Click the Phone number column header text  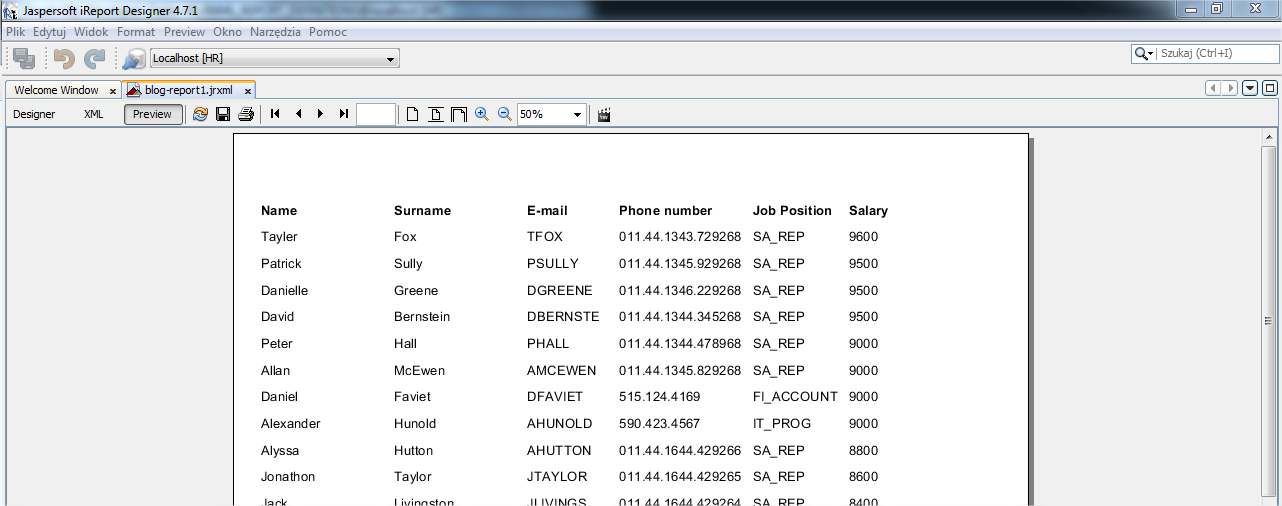665,211
